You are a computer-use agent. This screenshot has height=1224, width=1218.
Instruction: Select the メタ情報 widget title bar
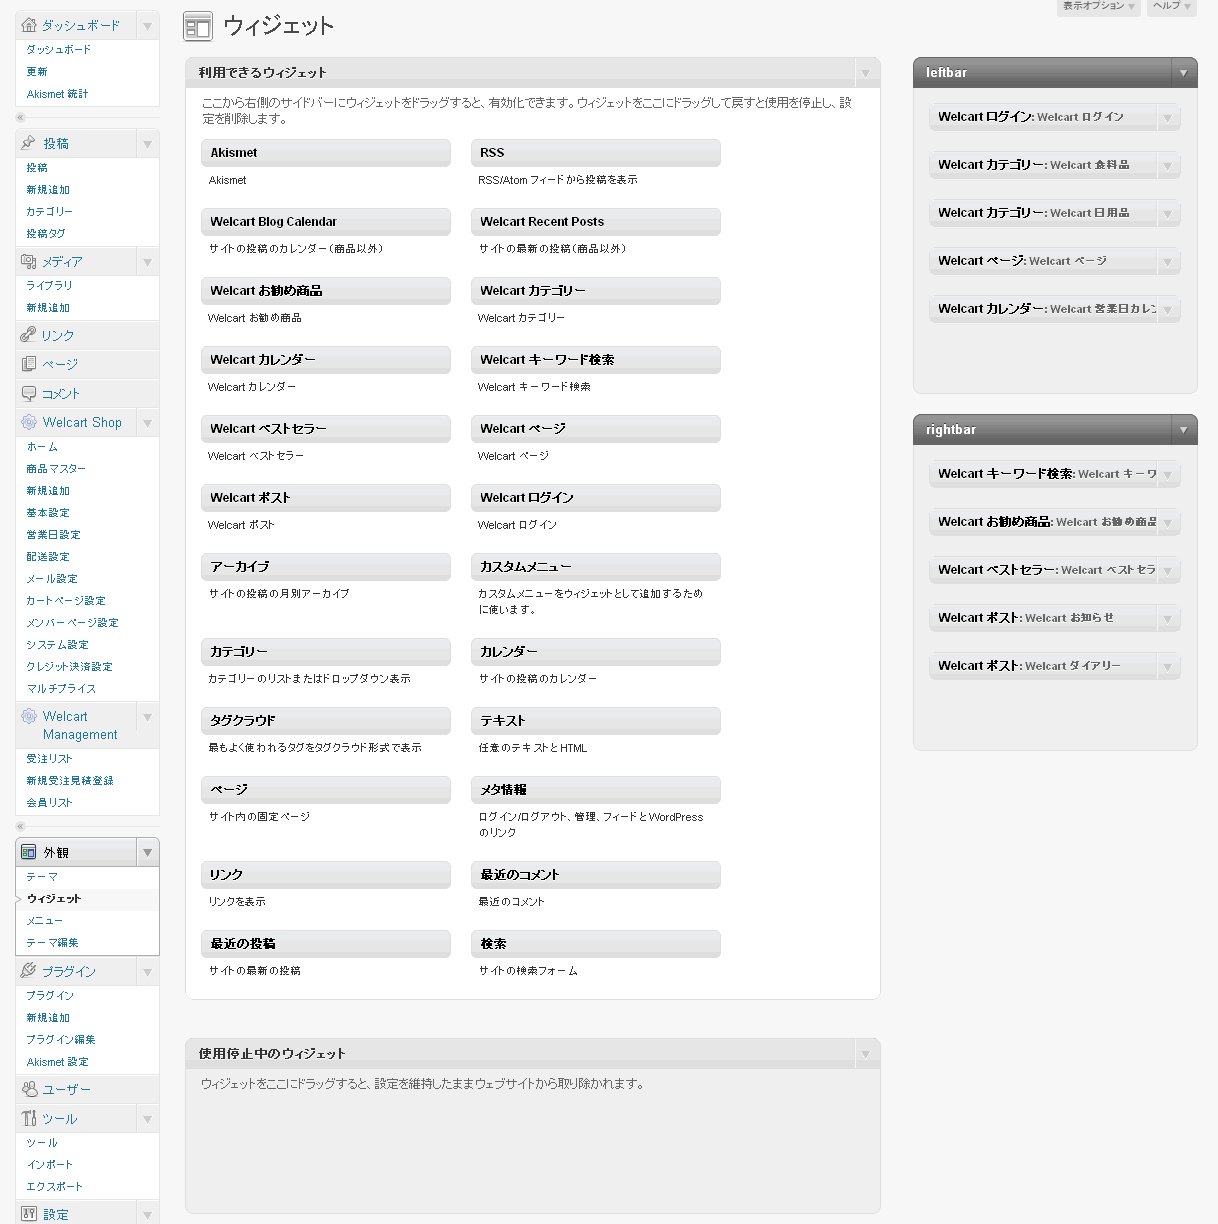tap(596, 790)
